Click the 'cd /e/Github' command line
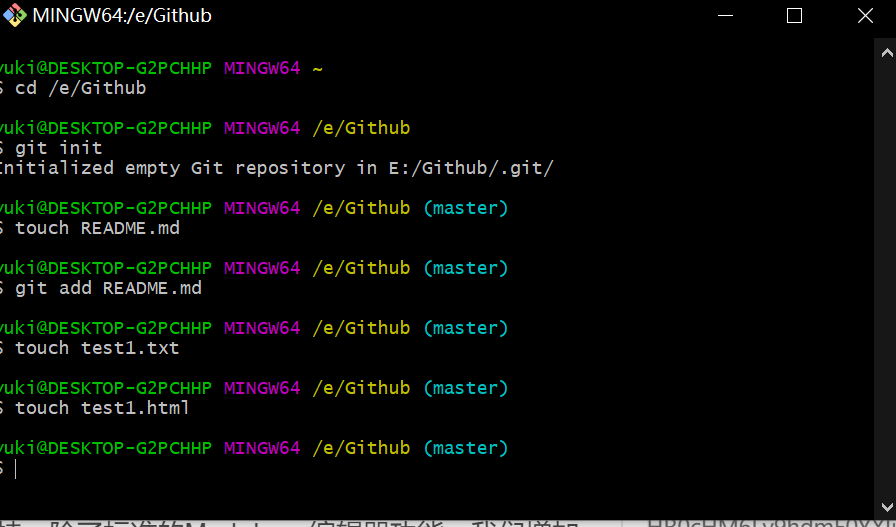 tap(74, 88)
